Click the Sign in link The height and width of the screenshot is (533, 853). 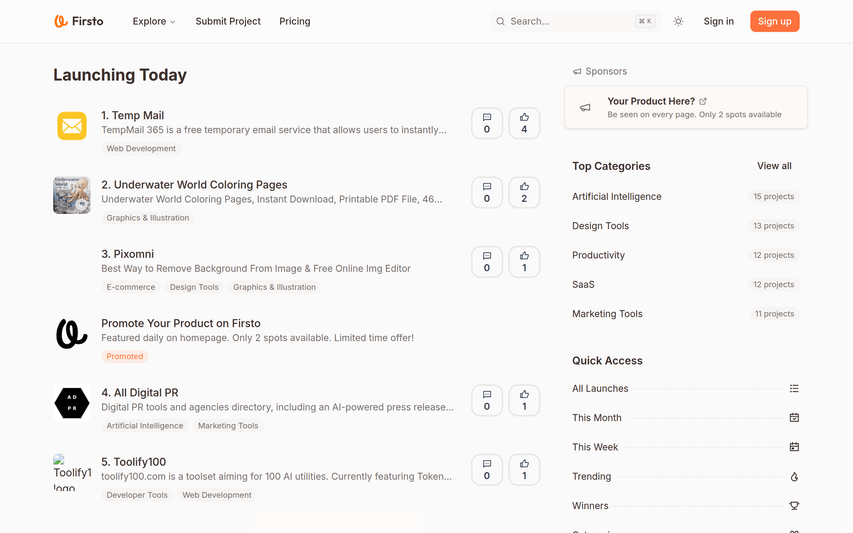point(718,21)
